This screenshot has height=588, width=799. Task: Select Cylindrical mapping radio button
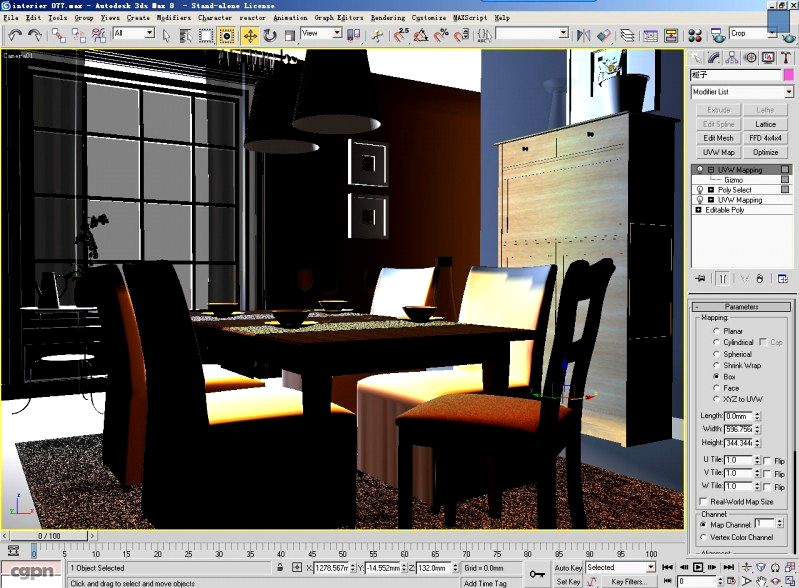pyautogui.click(x=716, y=342)
